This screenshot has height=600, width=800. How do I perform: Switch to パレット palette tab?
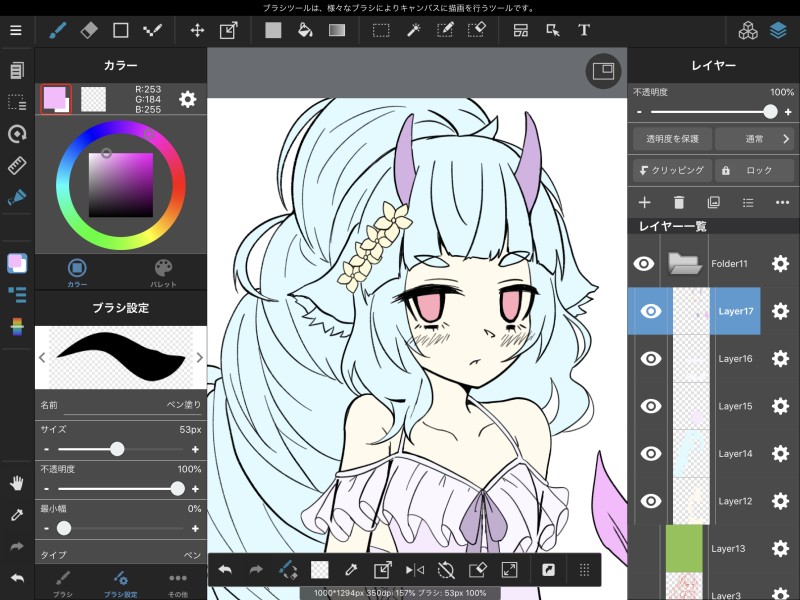coord(163,272)
